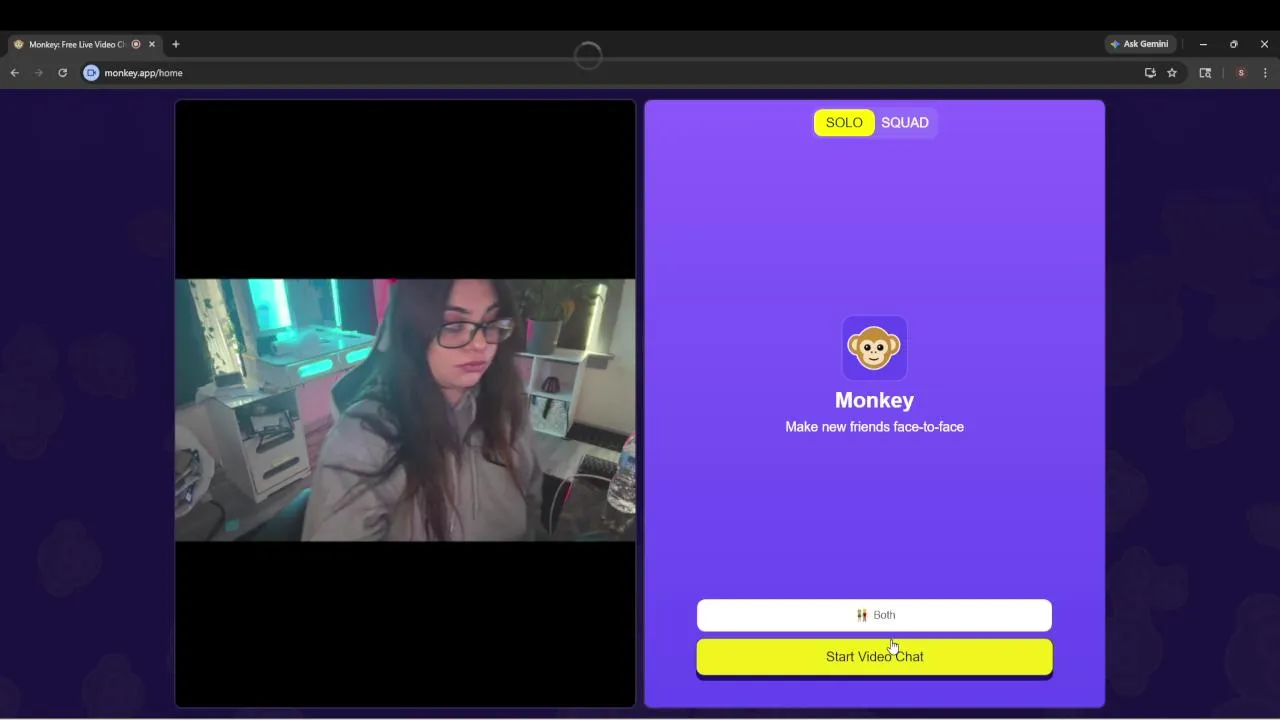The width and height of the screenshot is (1280, 720).
Task: Switch to SQUAD mode
Action: 905,123
